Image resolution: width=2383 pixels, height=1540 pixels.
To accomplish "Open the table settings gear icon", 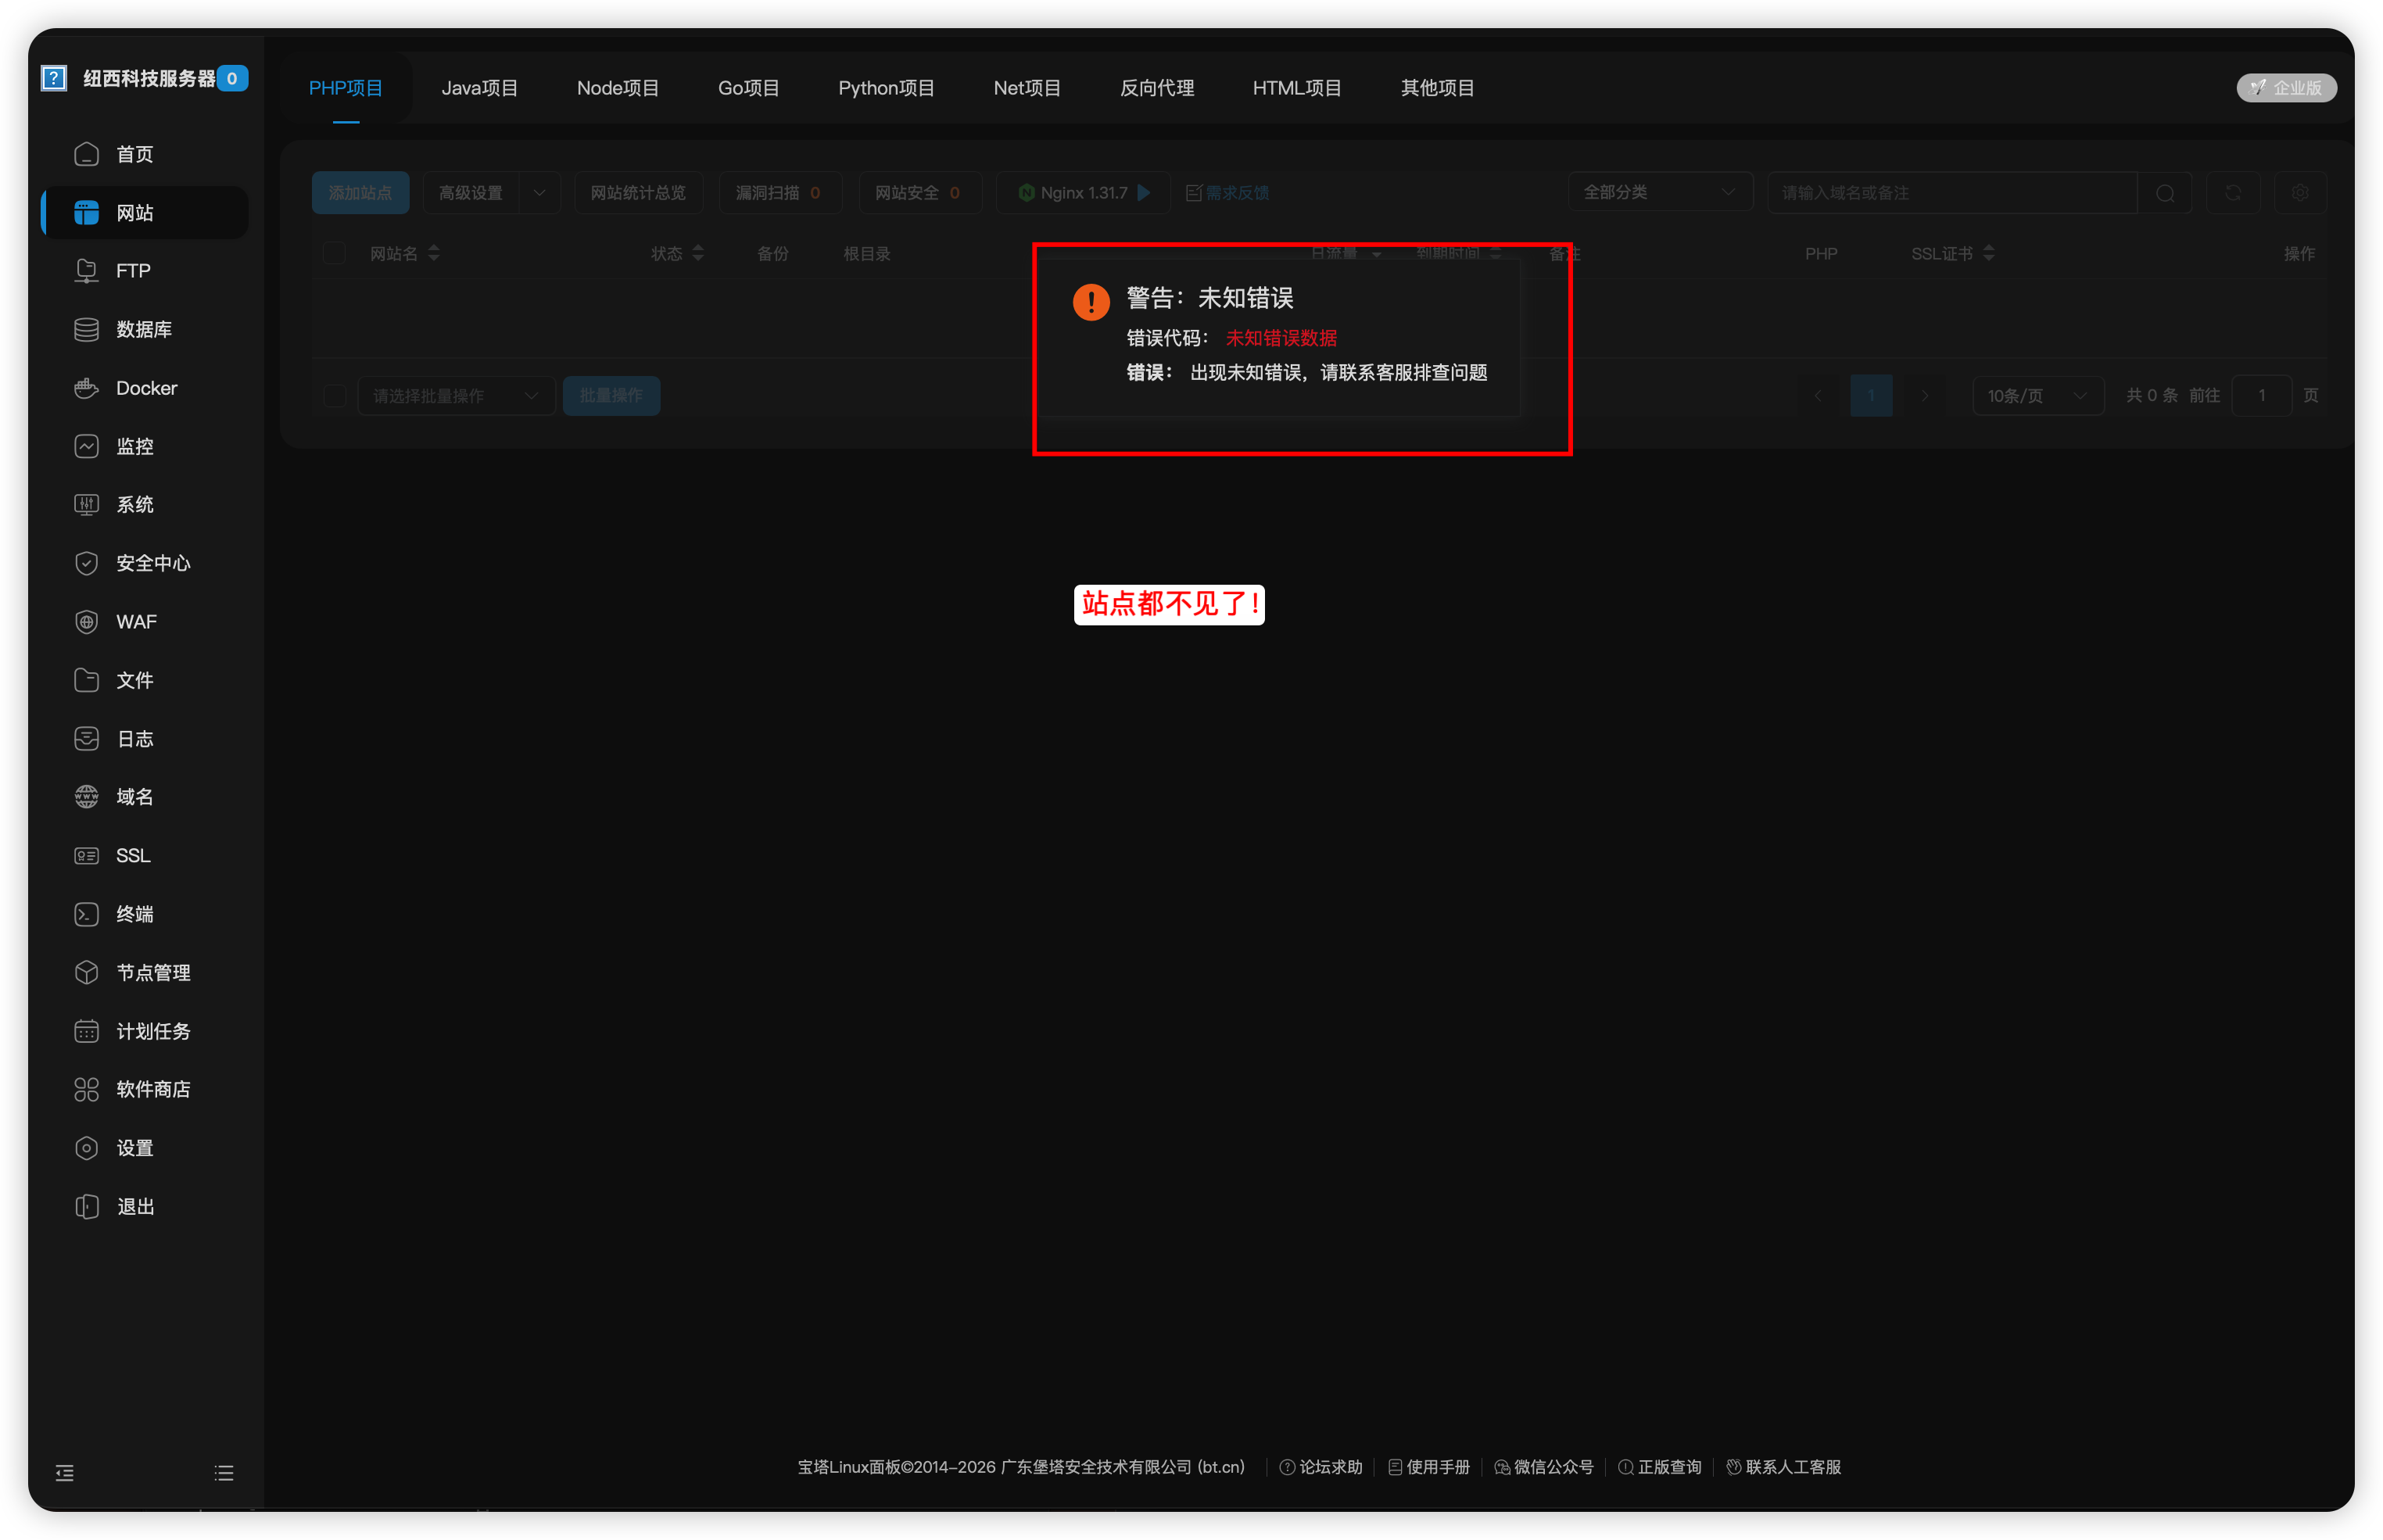I will coord(2300,193).
